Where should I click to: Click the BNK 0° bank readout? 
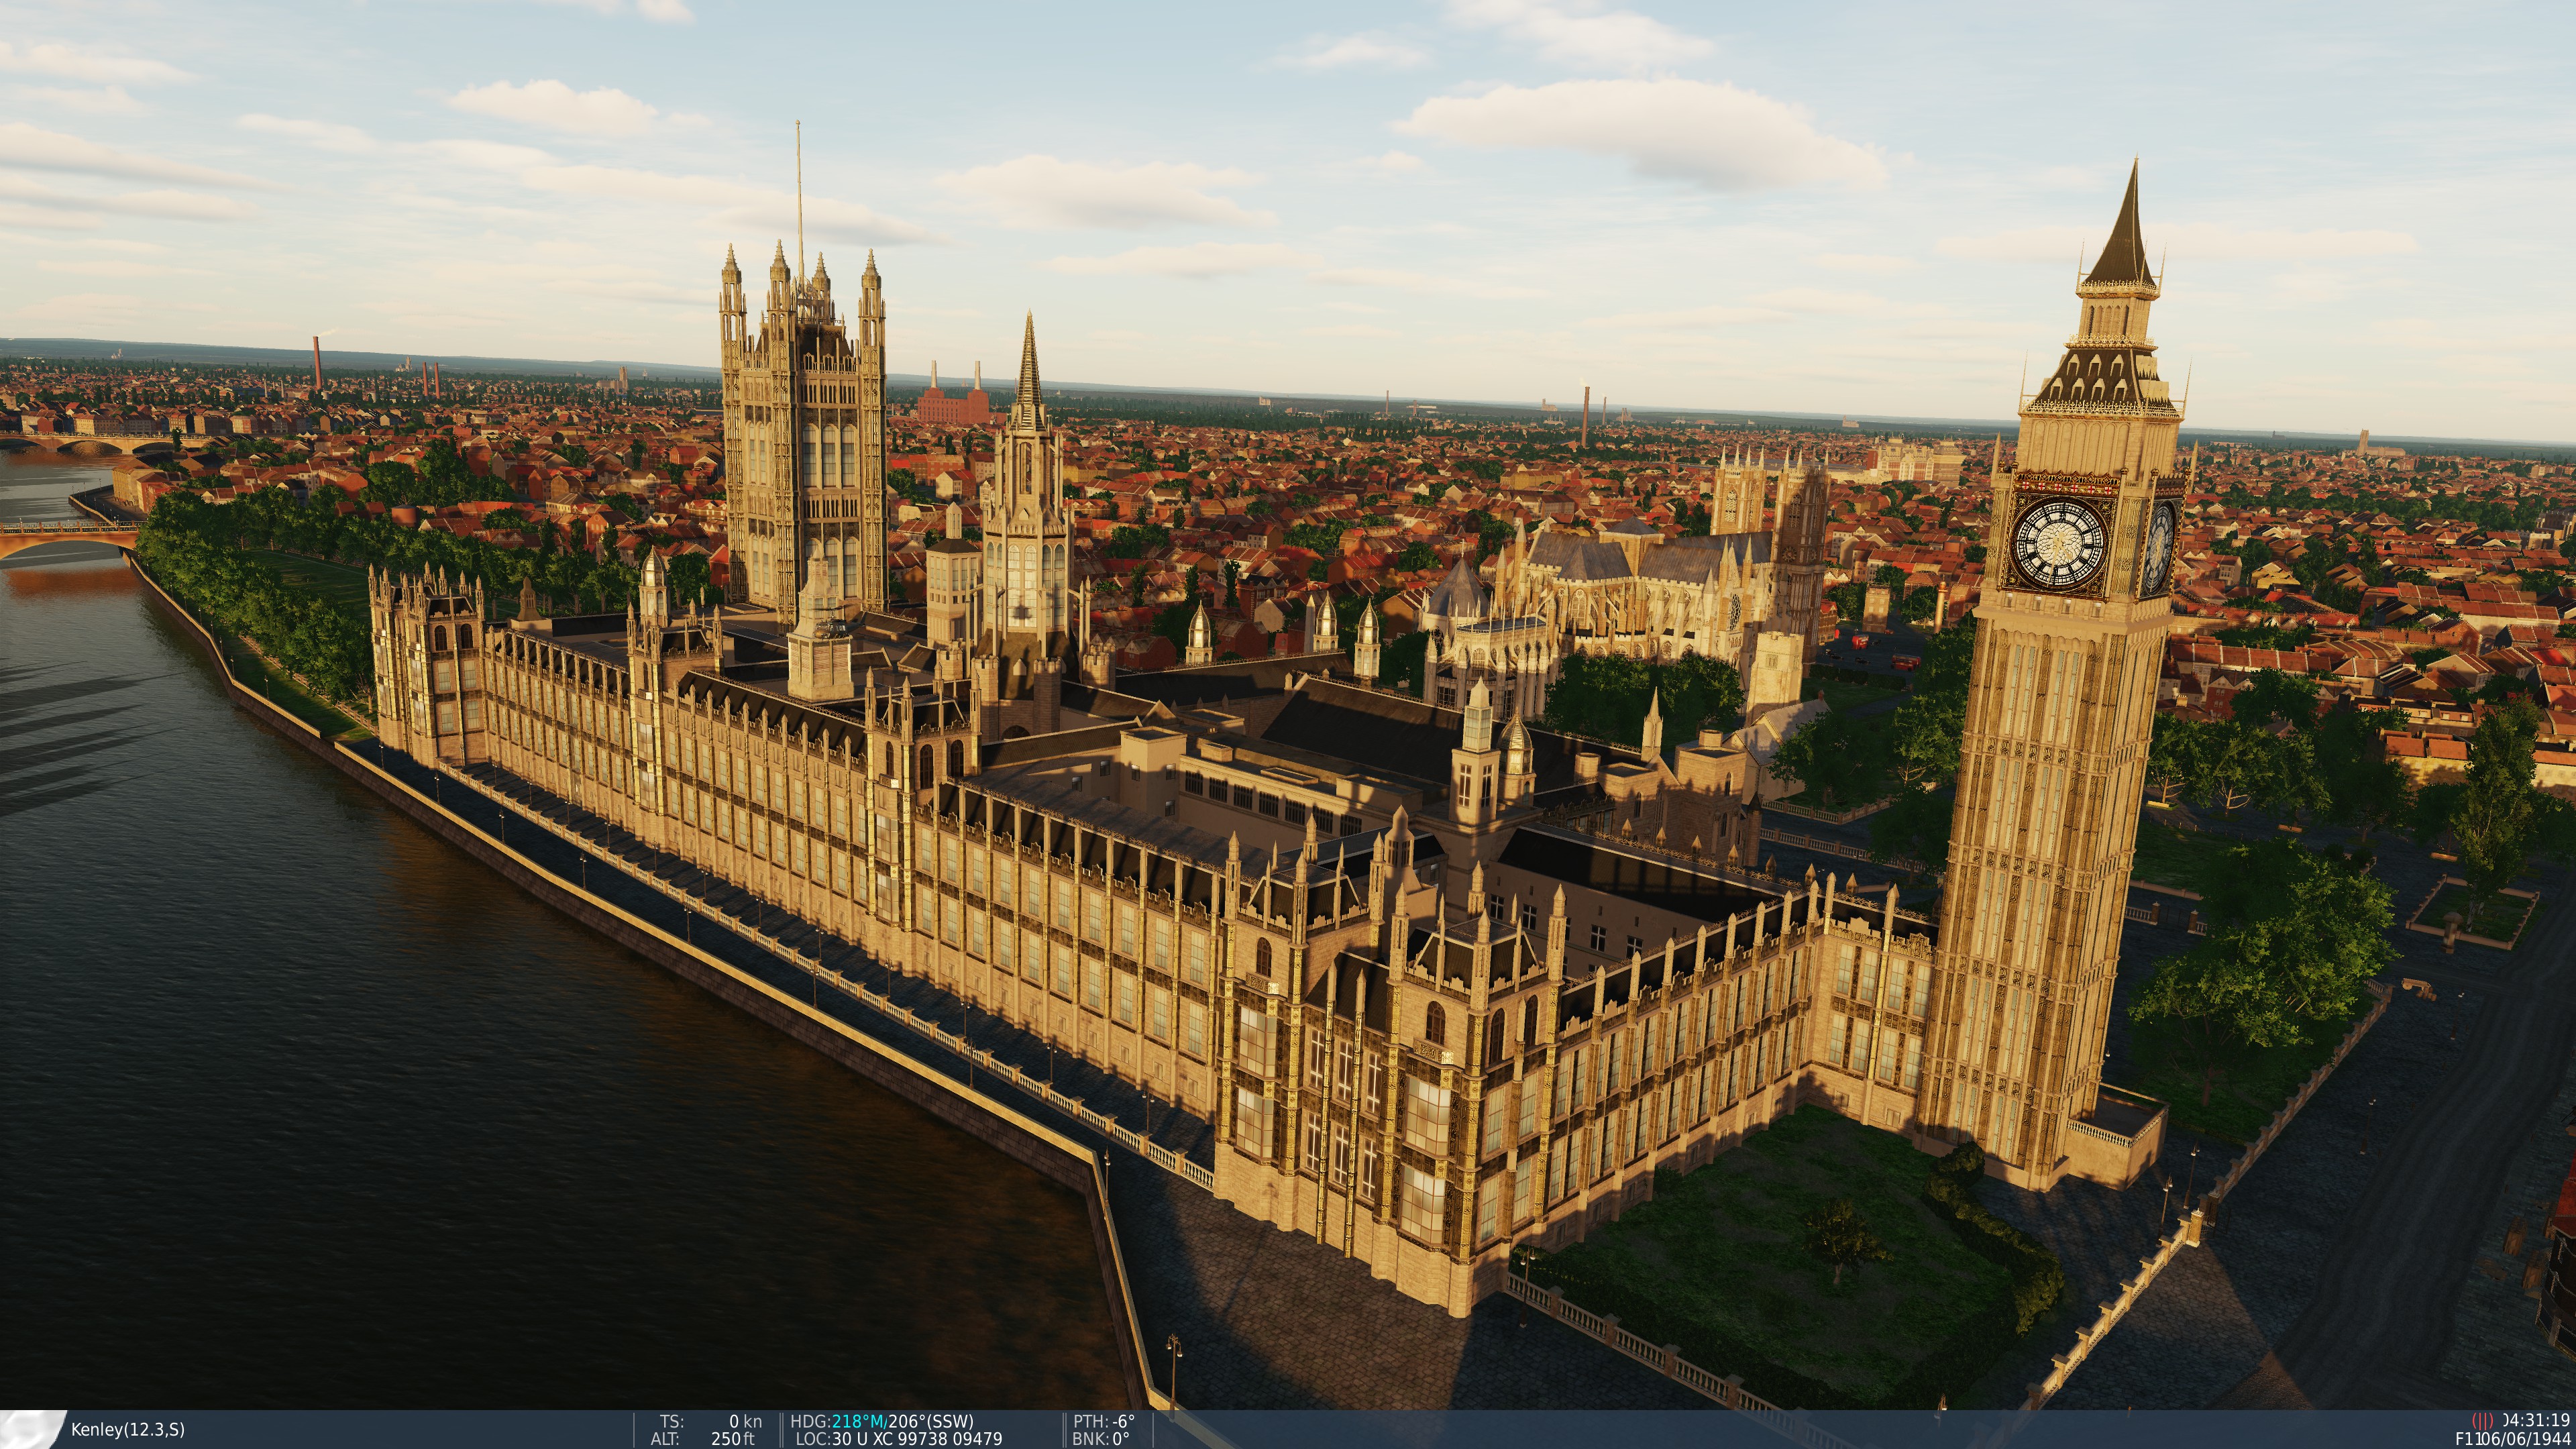pos(1101,1439)
